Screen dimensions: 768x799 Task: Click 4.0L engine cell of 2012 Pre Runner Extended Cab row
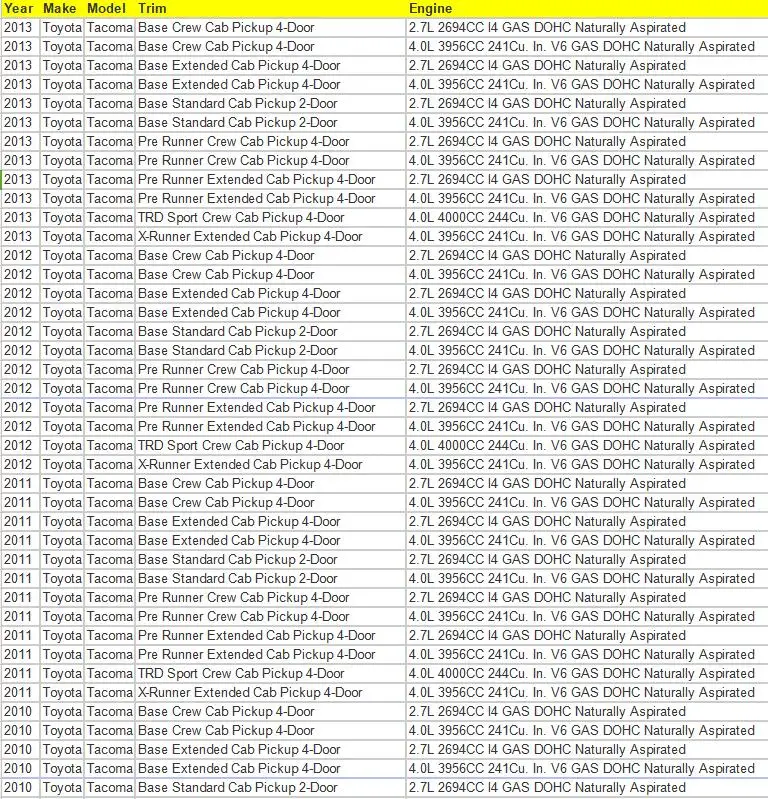pyautogui.click(x=587, y=427)
